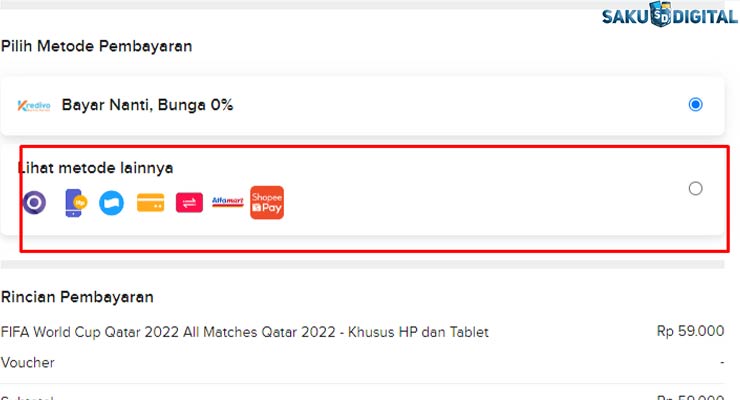Image resolution: width=740 pixels, height=400 pixels.
Task: Select the red bank transfer arrows icon
Action: click(189, 203)
